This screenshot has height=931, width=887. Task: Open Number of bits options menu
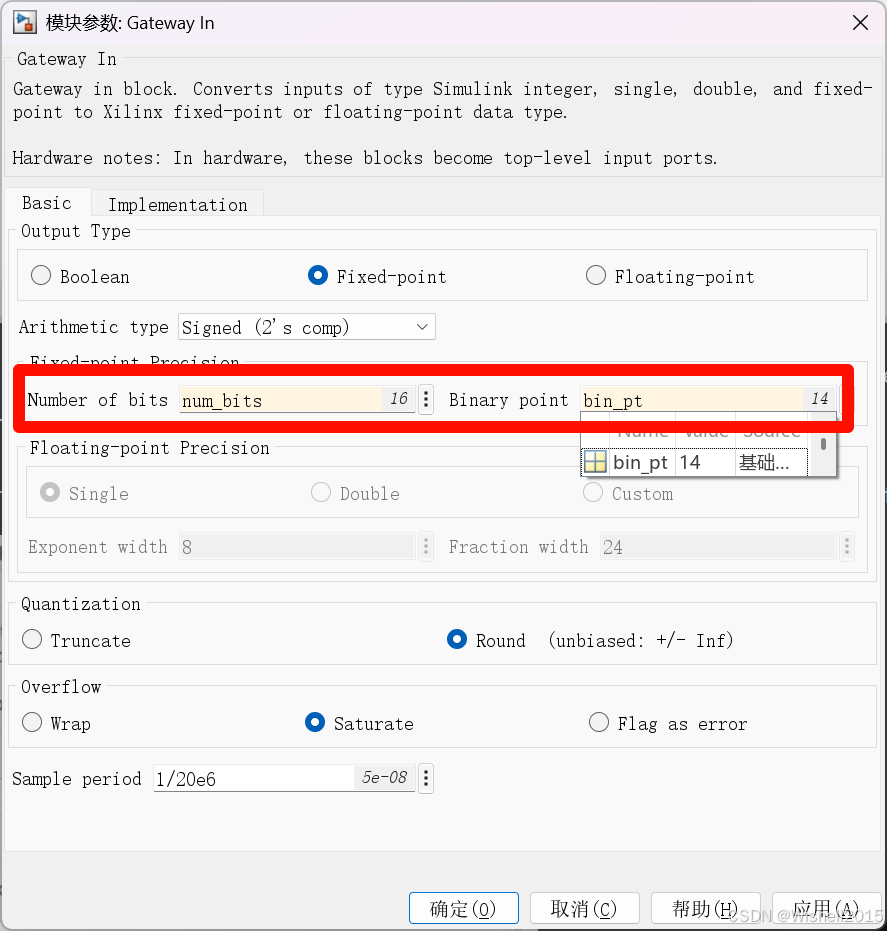[x=426, y=399]
